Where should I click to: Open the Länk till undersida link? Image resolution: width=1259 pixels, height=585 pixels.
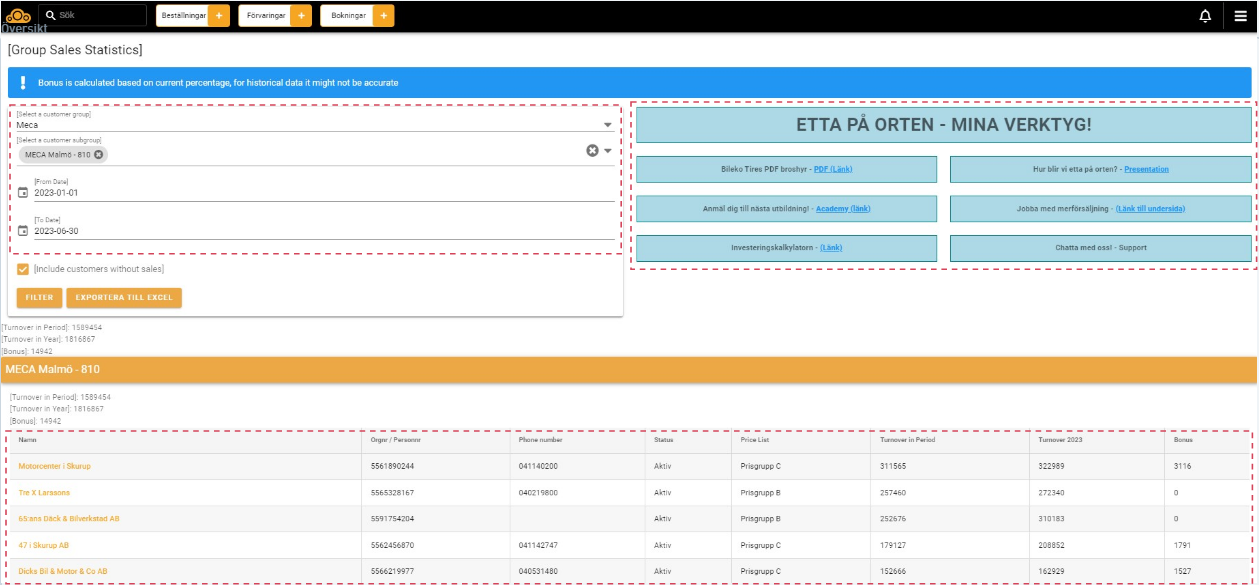(1150, 208)
